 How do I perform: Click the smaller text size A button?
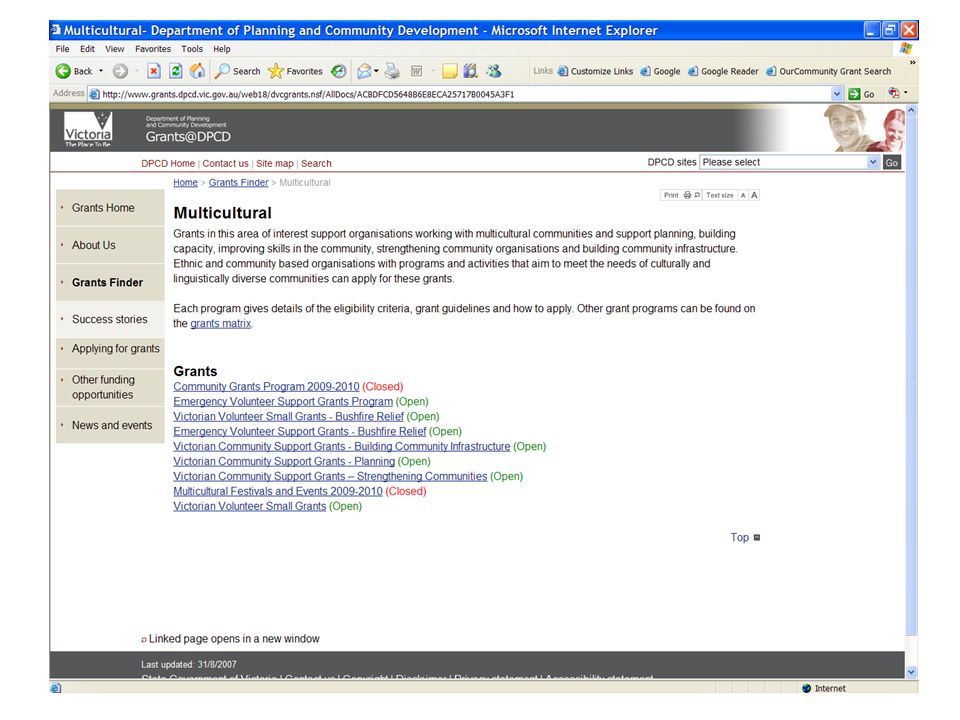743,195
